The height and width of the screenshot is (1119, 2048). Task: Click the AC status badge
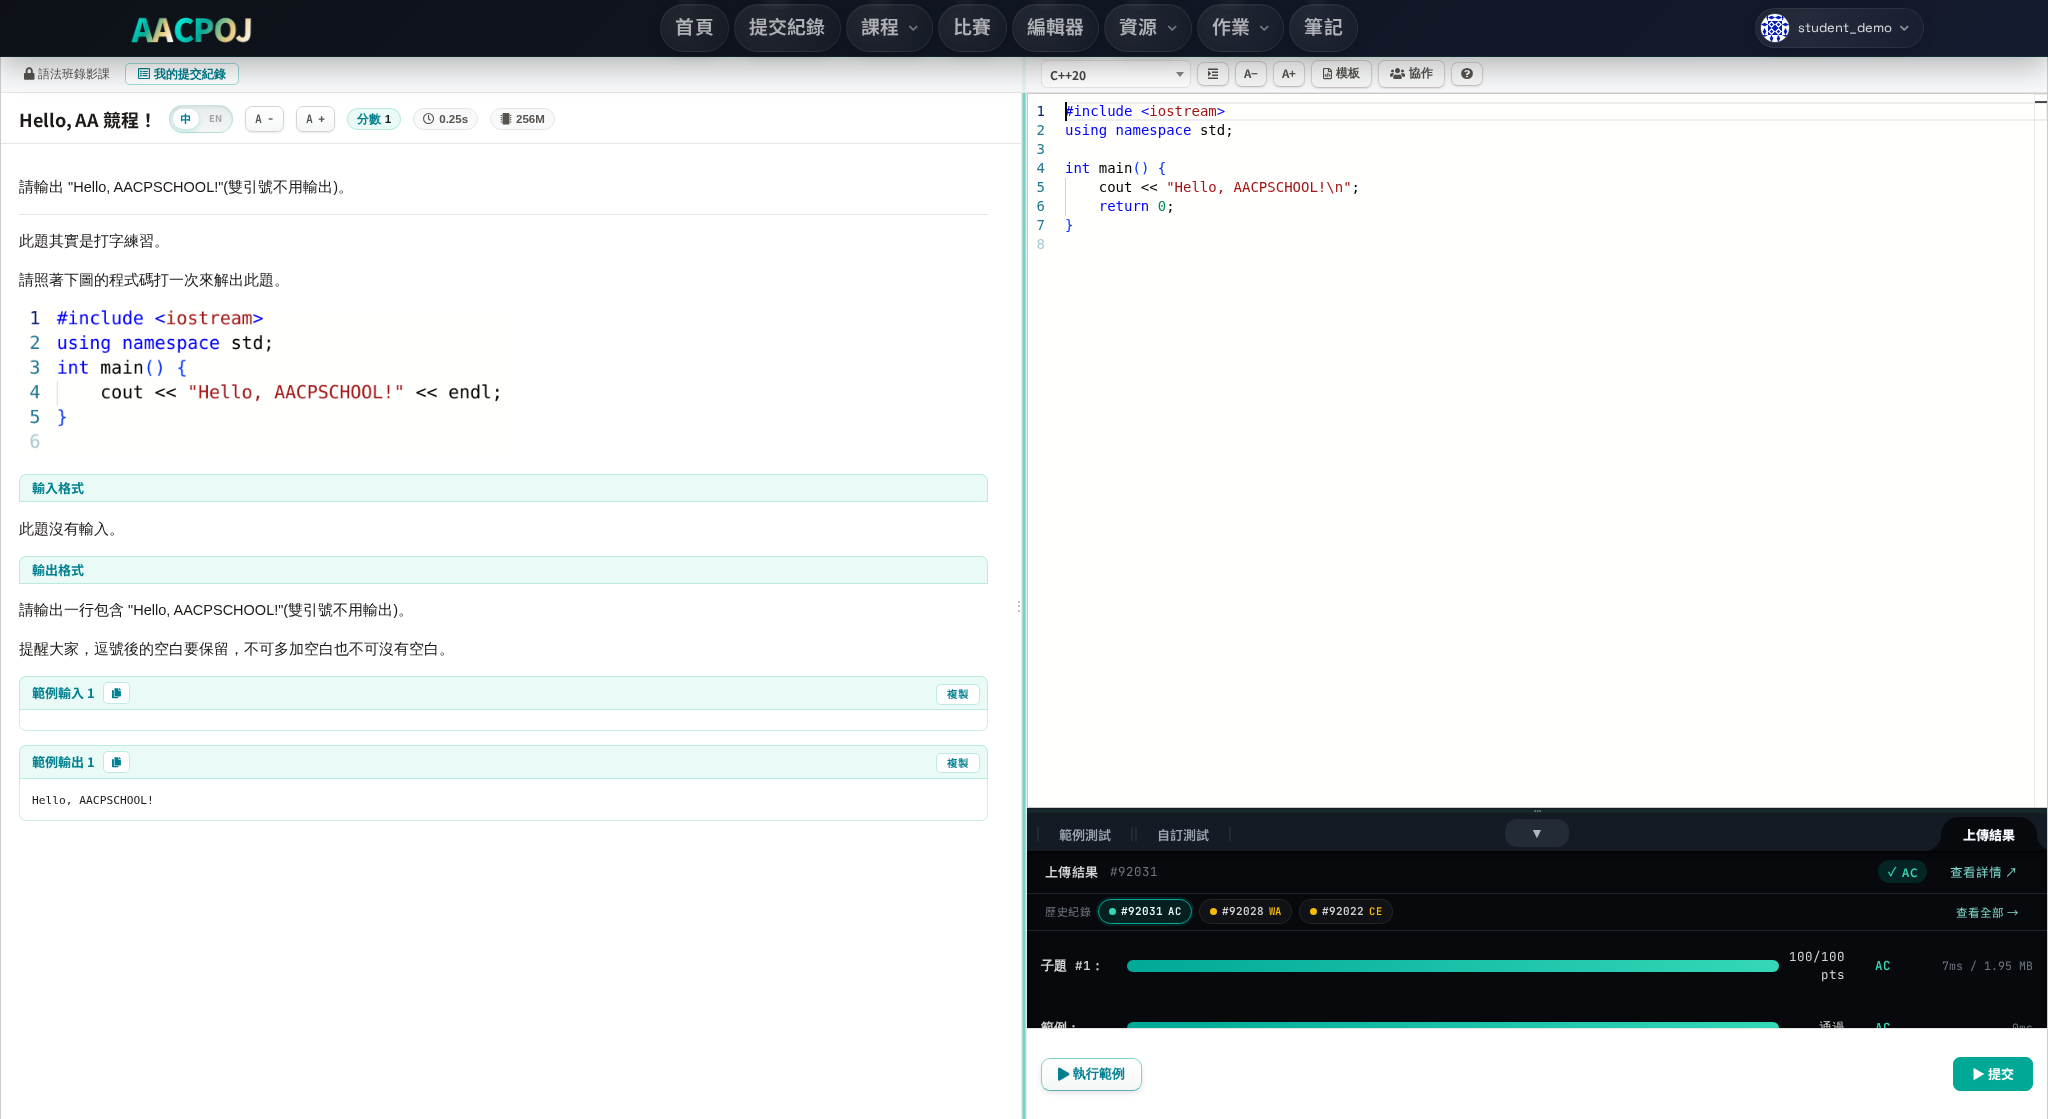pos(1902,872)
